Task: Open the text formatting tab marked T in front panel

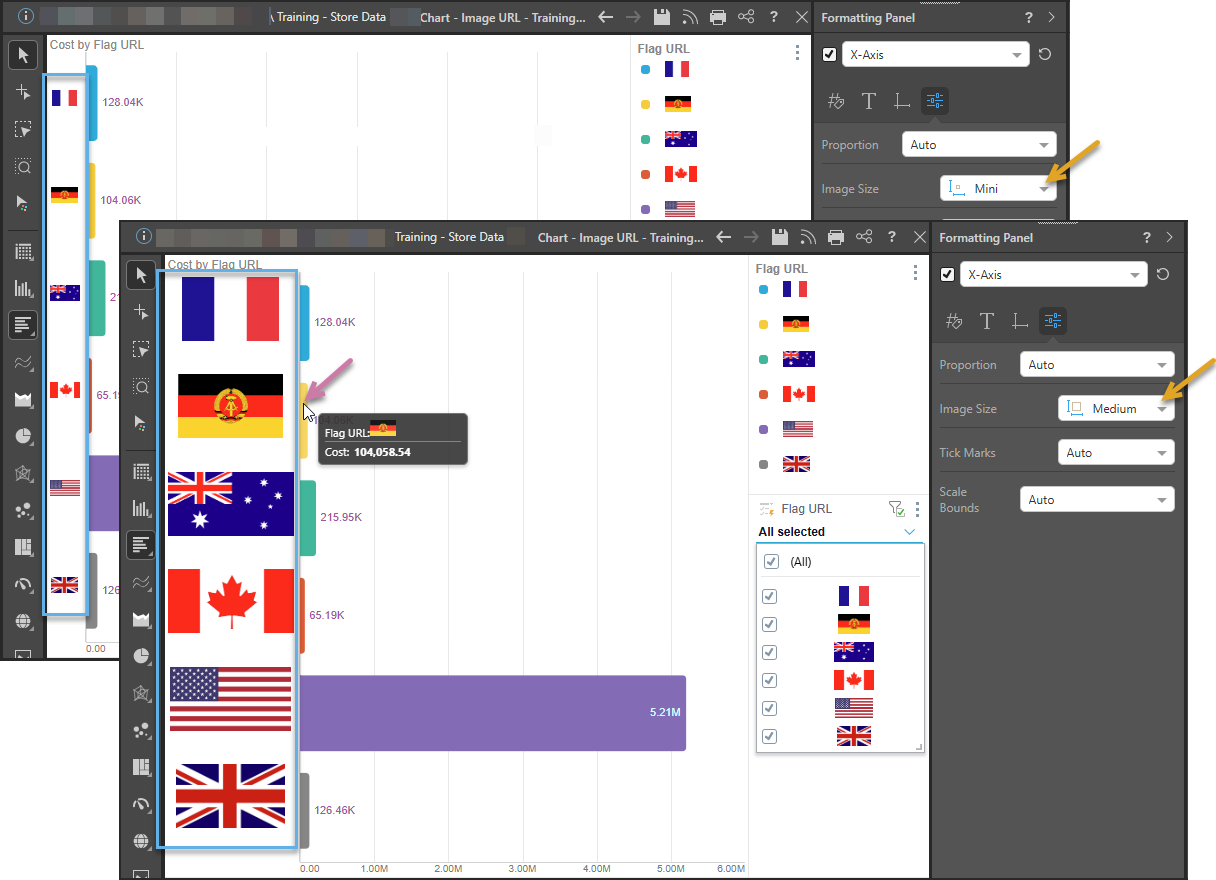Action: click(x=987, y=321)
